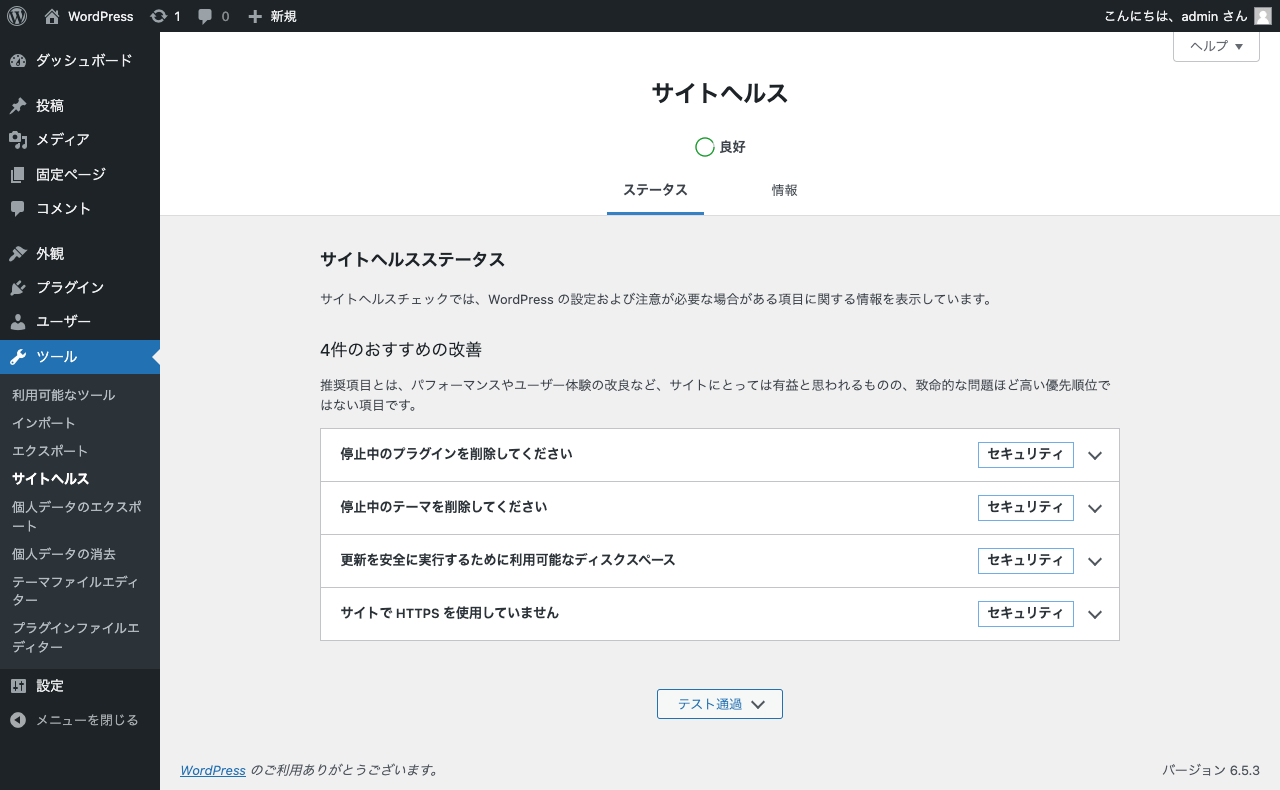Viewport: 1280px width, 790px height.
Task: Expand the 停止中のテーマを削除してください chevron
Action: point(1095,508)
